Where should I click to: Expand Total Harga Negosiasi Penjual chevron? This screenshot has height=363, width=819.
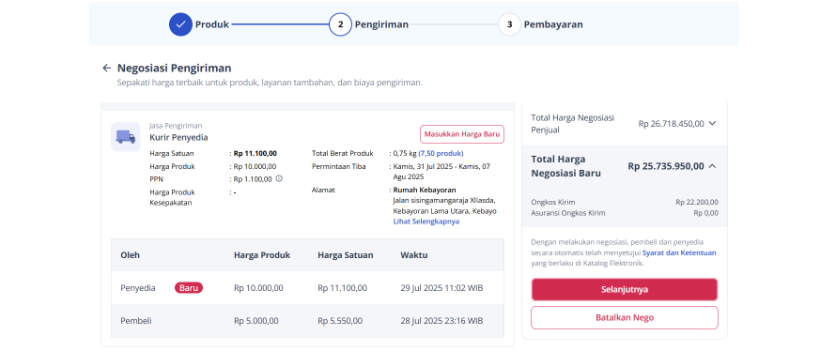point(712,124)
